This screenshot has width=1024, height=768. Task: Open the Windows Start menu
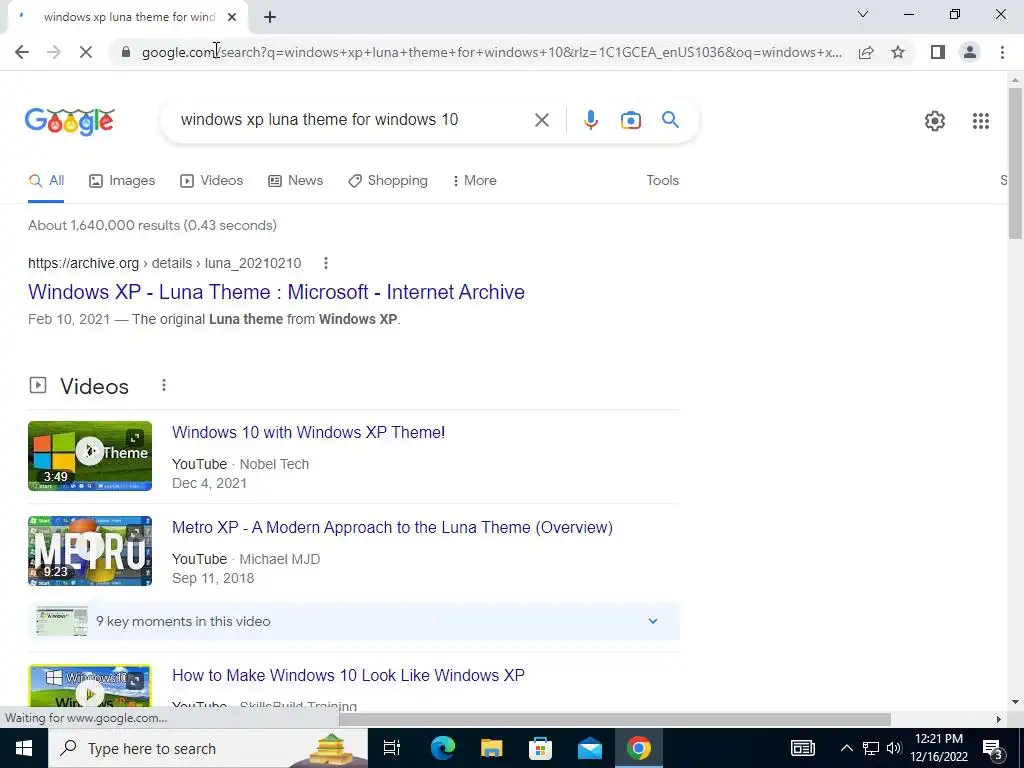tap(24, 748)
